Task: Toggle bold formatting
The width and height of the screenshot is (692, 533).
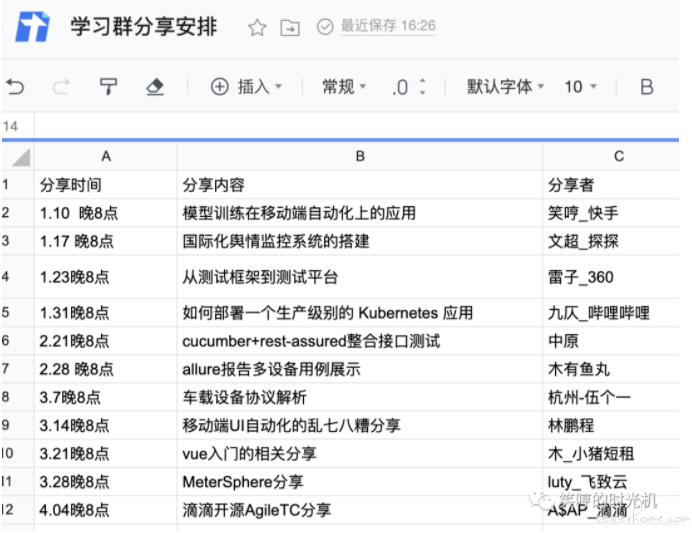Action: click(x=647, y=87)
